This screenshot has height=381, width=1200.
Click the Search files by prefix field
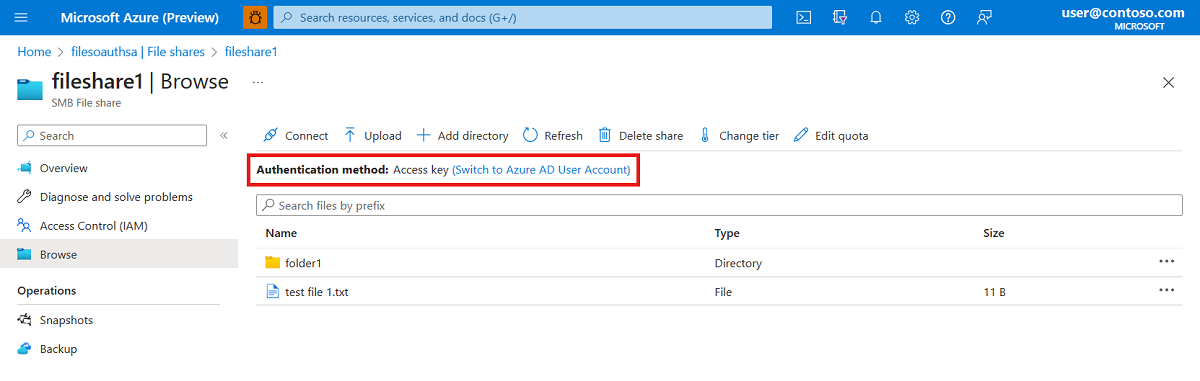[x=720, y=205]
